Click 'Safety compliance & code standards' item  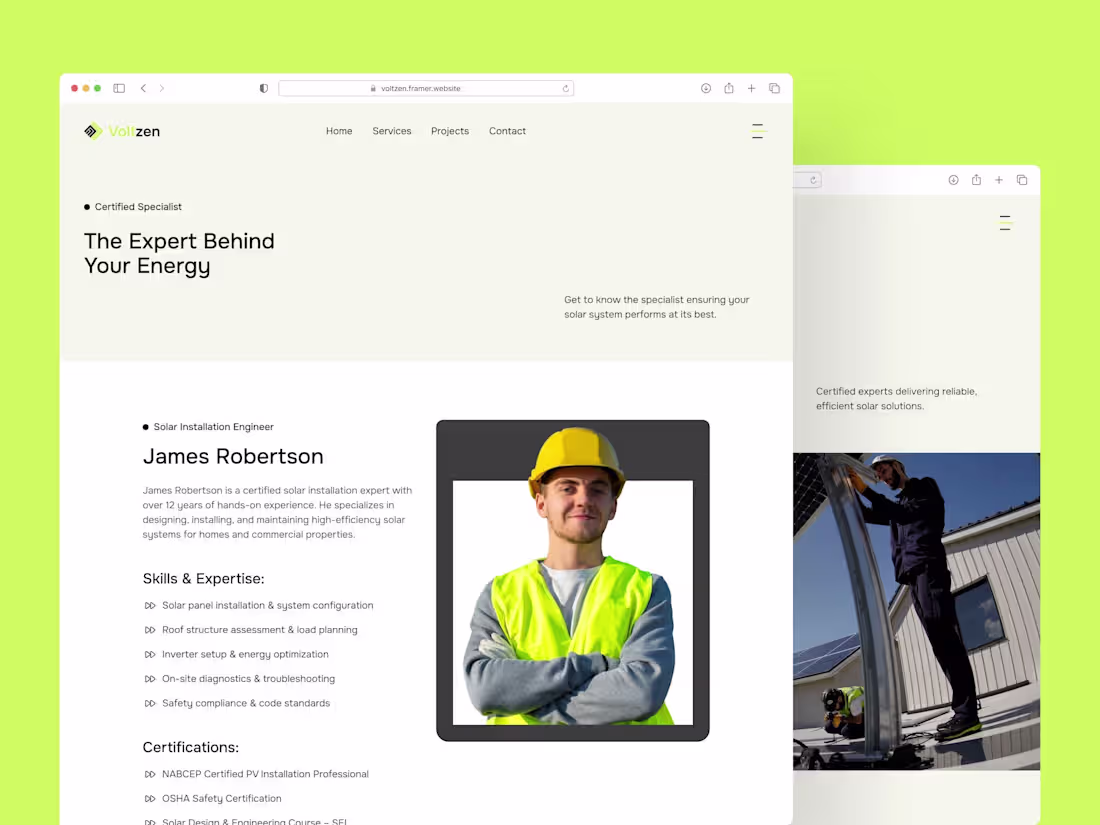tap(246, 704)
